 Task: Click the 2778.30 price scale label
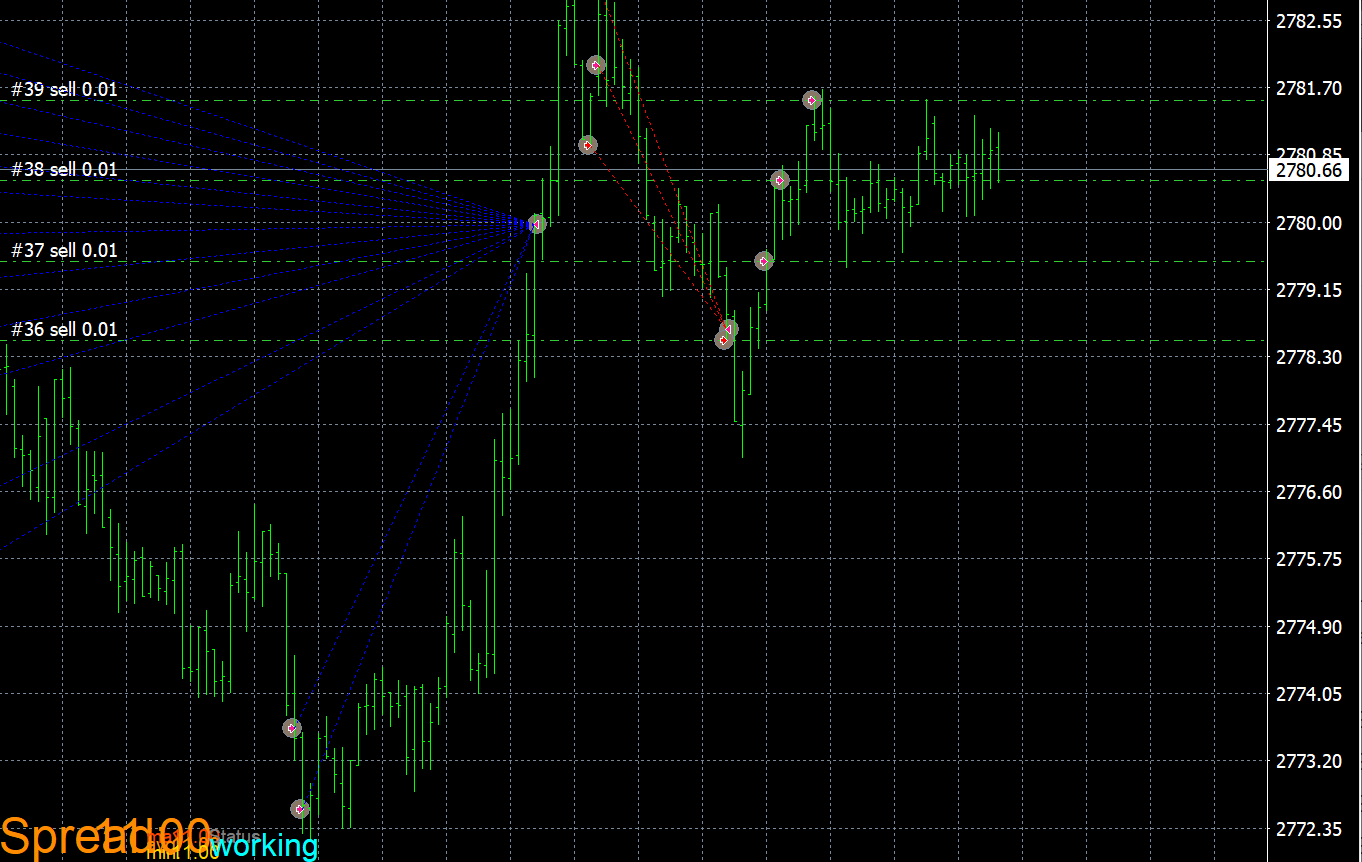coord(1309,357)
